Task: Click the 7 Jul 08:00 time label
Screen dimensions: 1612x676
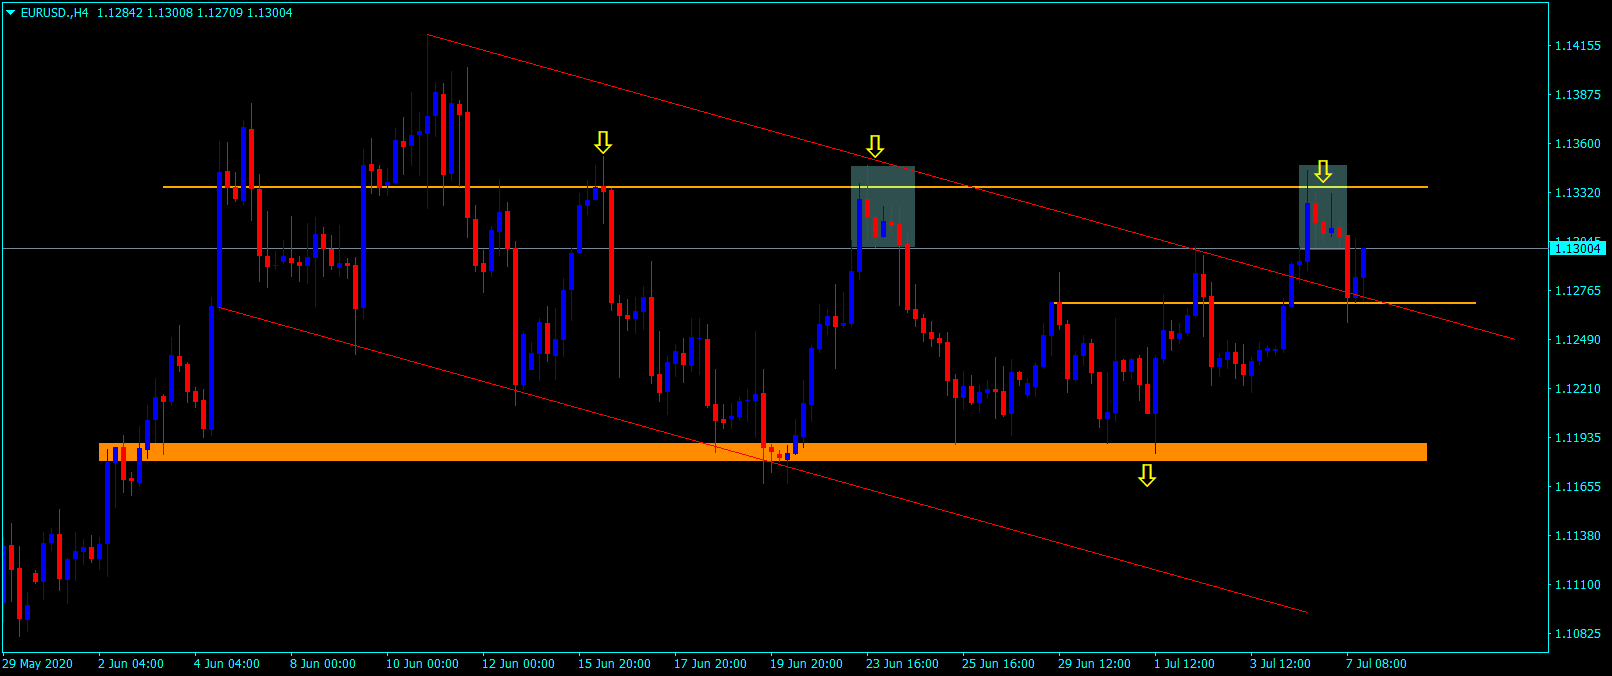Action: pos(1376,664)
